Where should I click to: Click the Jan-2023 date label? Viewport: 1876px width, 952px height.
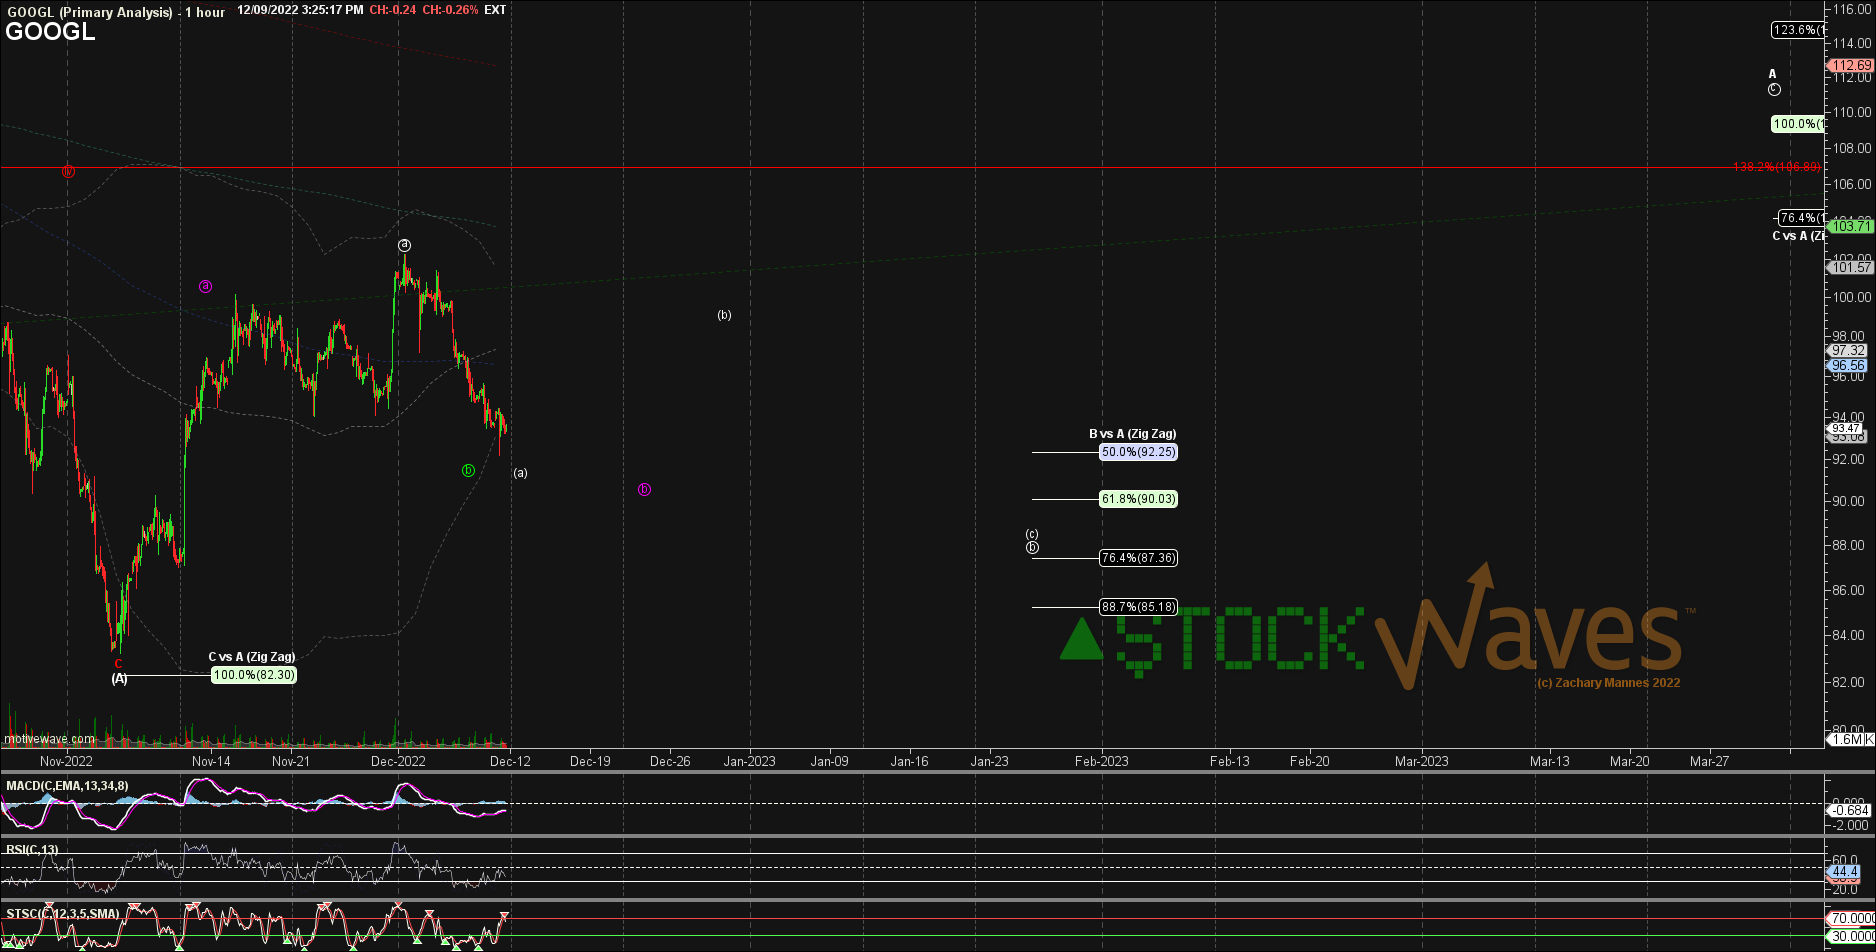tap(750, 761)
